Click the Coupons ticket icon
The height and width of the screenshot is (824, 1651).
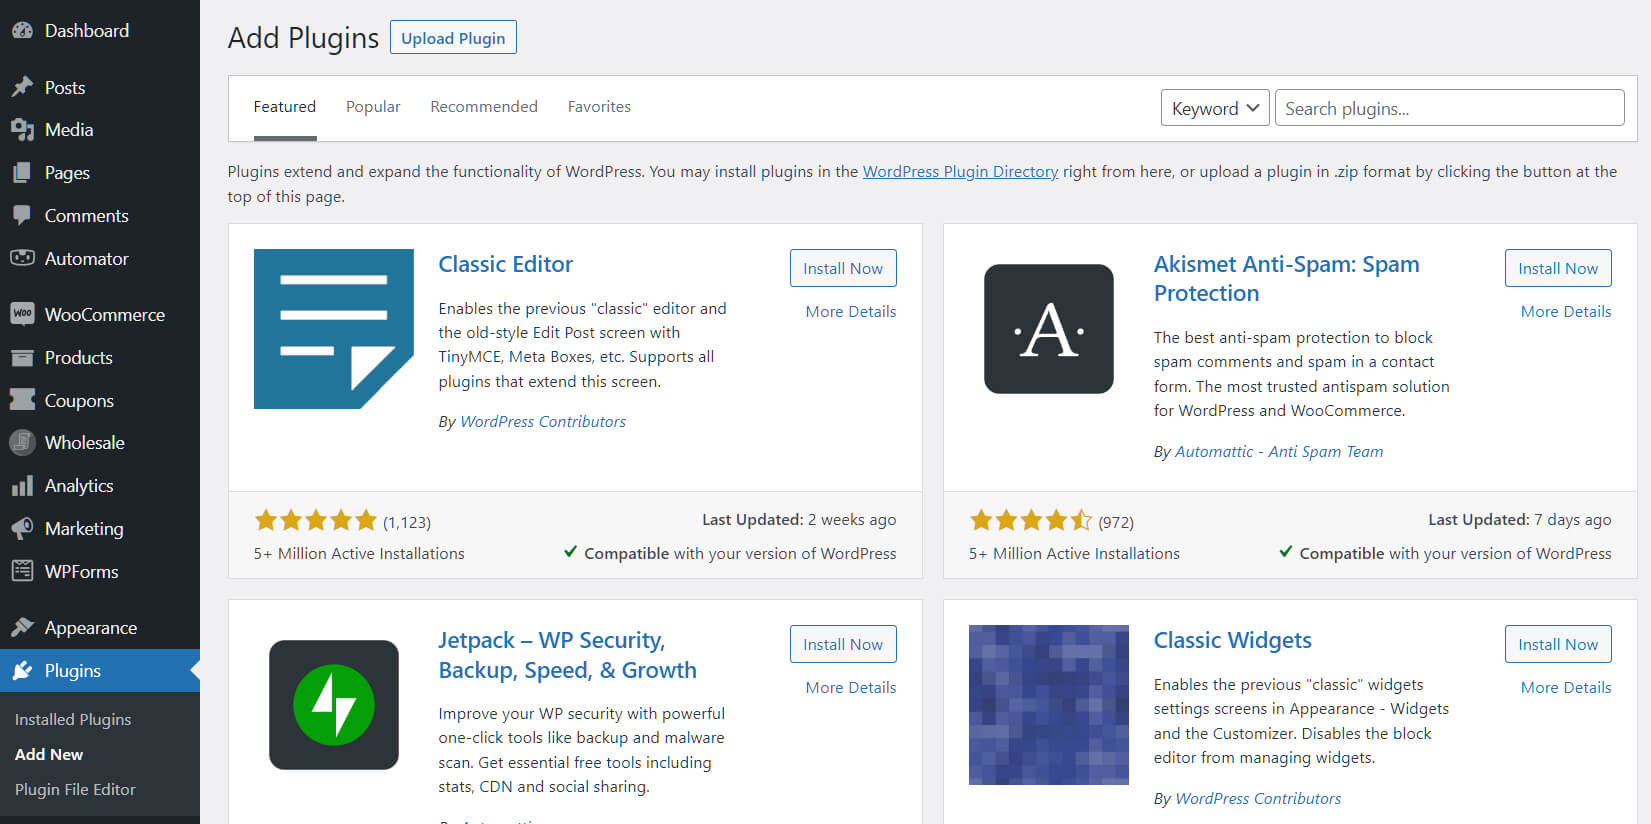click(22, 400)
